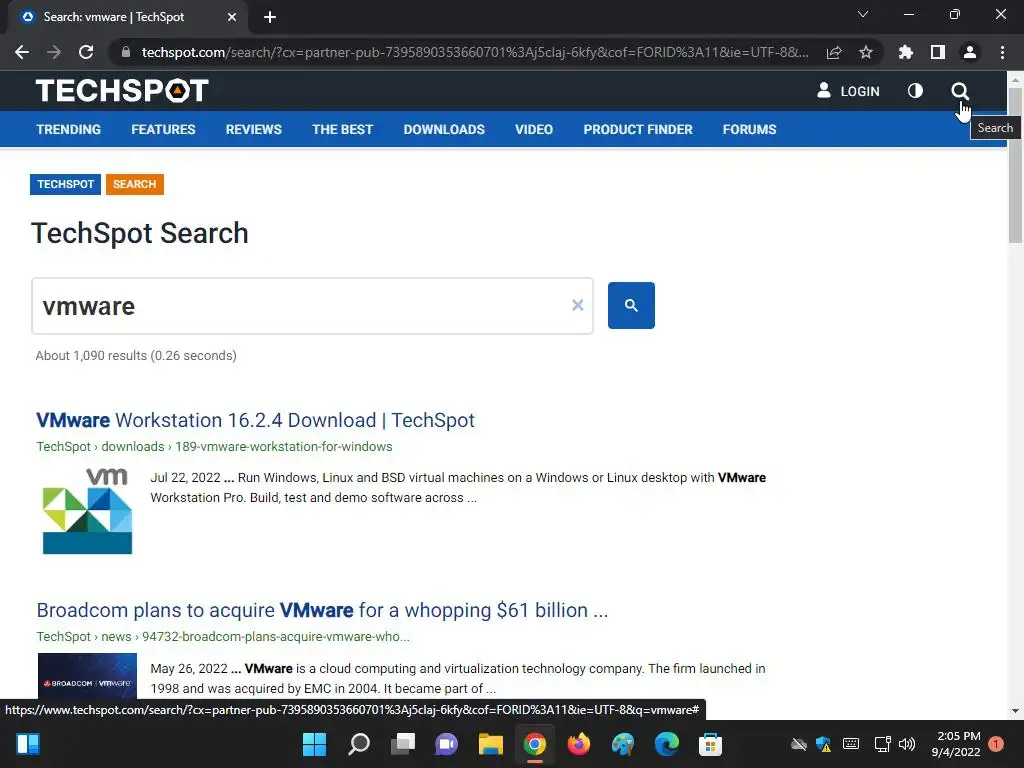Clear the search box with the X icon
This screenshot has width=1024, height=768.
click(577, 305)
